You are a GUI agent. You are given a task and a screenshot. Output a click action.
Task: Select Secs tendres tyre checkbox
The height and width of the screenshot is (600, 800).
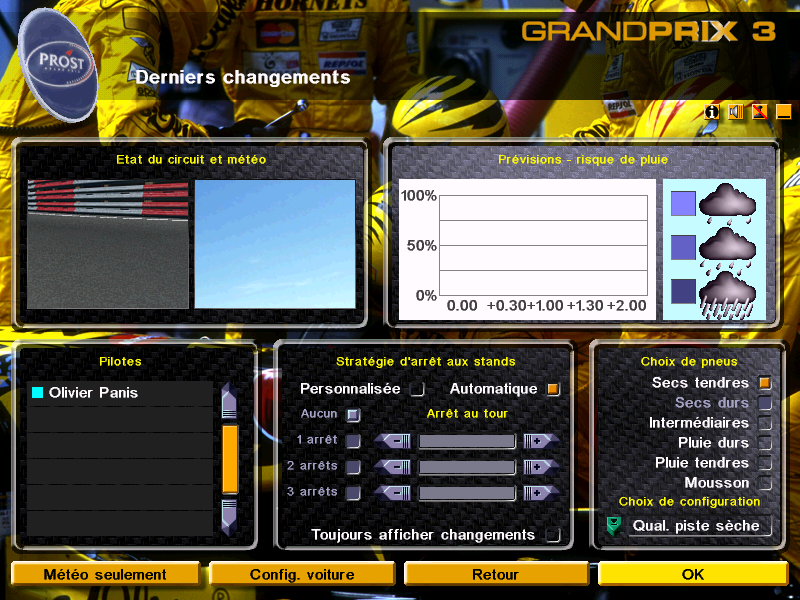pyautogui.click(x=764, y=383)
